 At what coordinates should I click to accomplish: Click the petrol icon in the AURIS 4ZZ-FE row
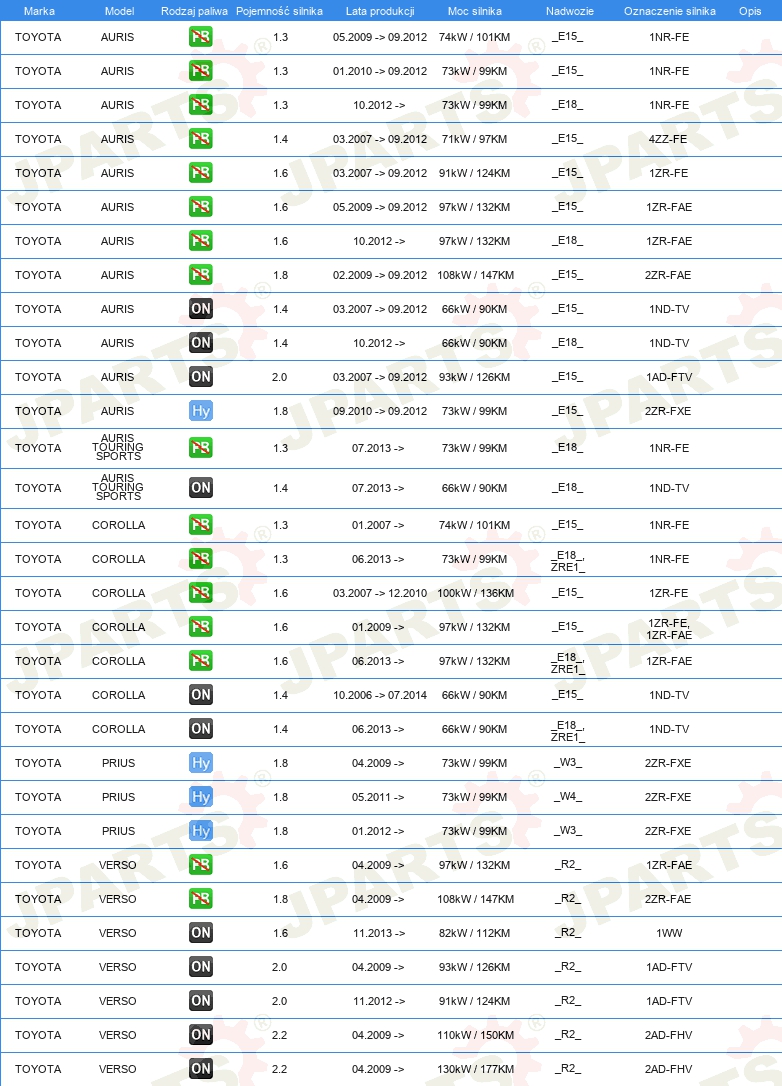[x=200, y=139]
